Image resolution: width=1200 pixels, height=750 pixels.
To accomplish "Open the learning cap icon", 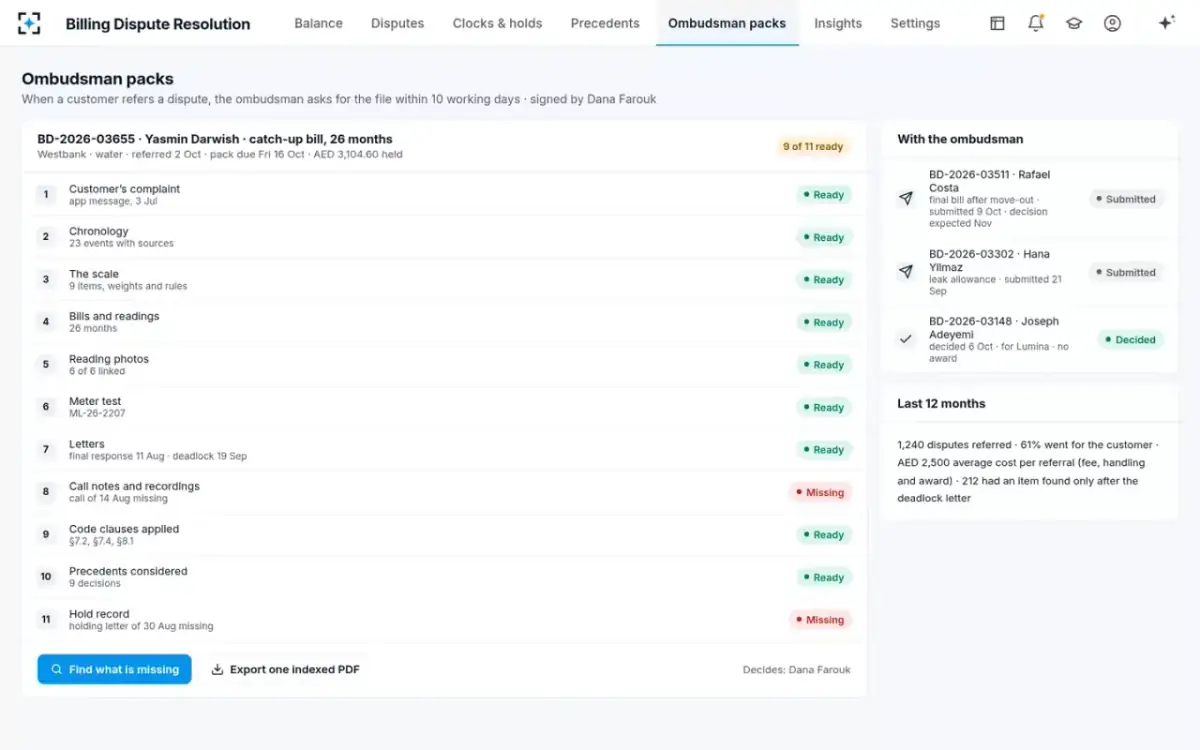I will tap(1074, 23).
